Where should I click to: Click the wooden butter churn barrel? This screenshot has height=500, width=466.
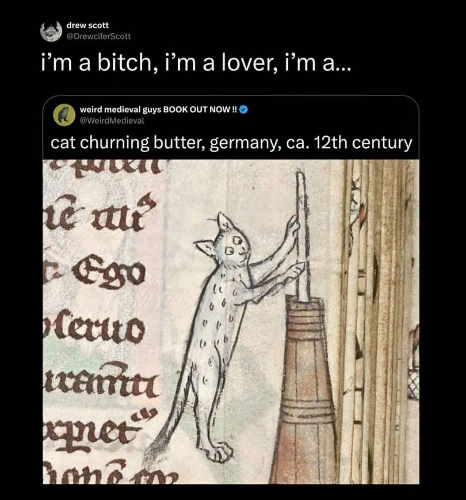[305, 390]
